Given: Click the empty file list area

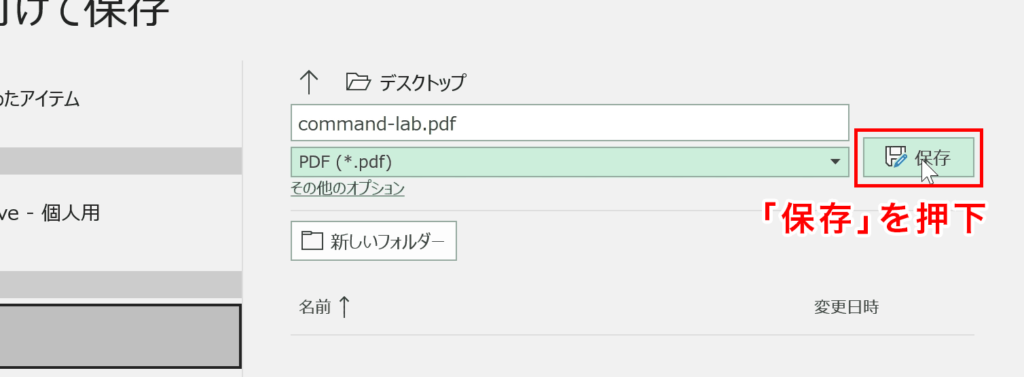Looking at the screenshot, I should tap(632, 356).
